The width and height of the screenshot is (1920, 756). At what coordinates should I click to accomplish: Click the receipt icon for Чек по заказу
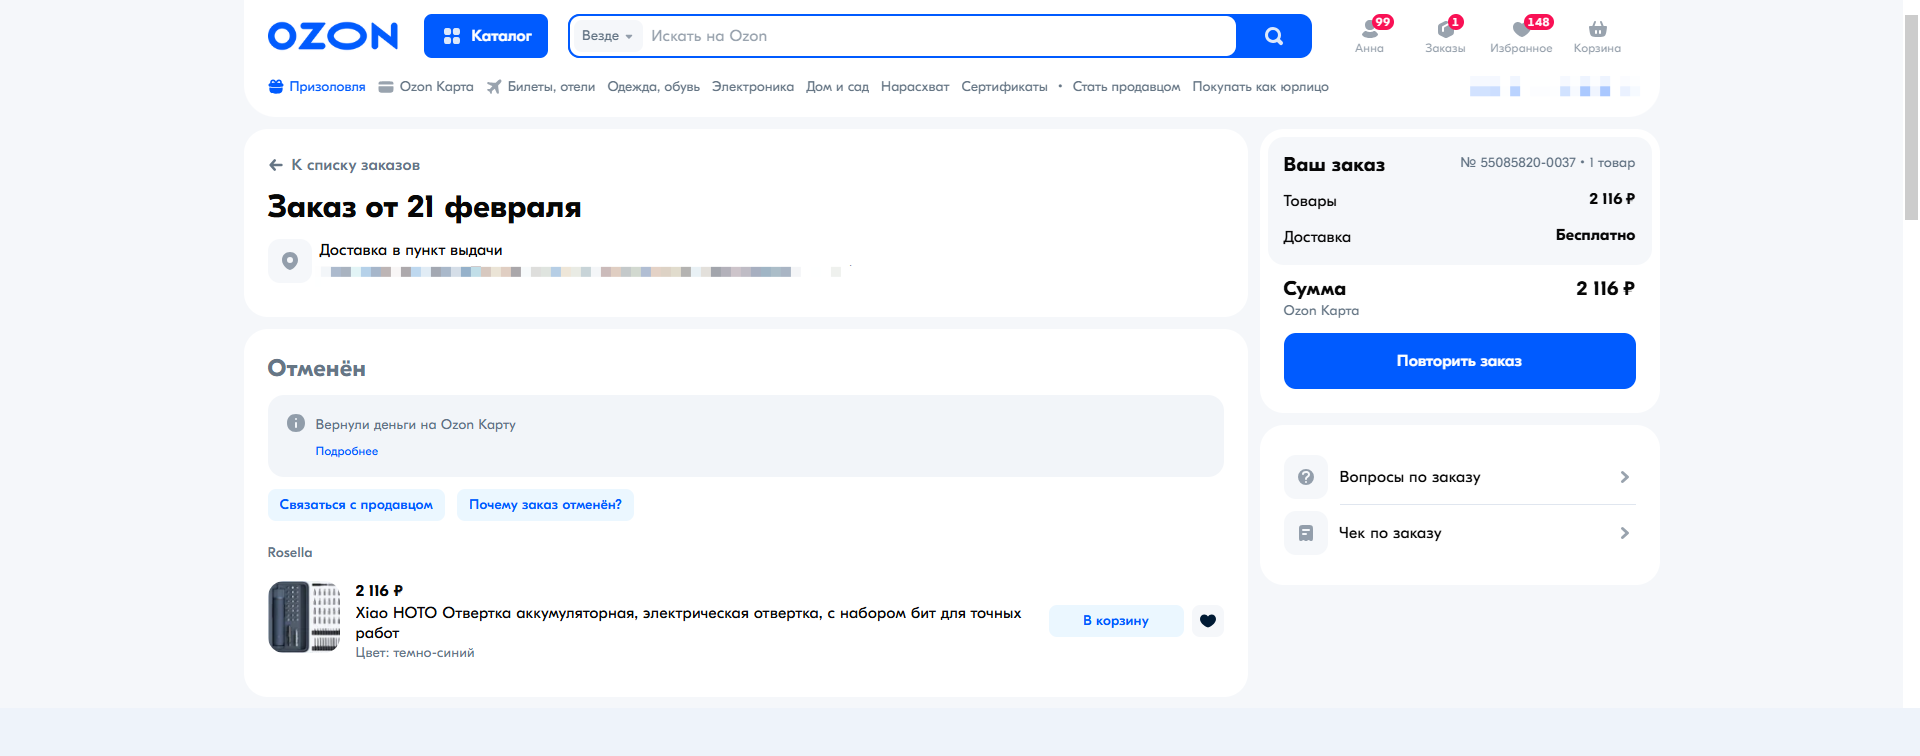click(x=1306, y=533)
